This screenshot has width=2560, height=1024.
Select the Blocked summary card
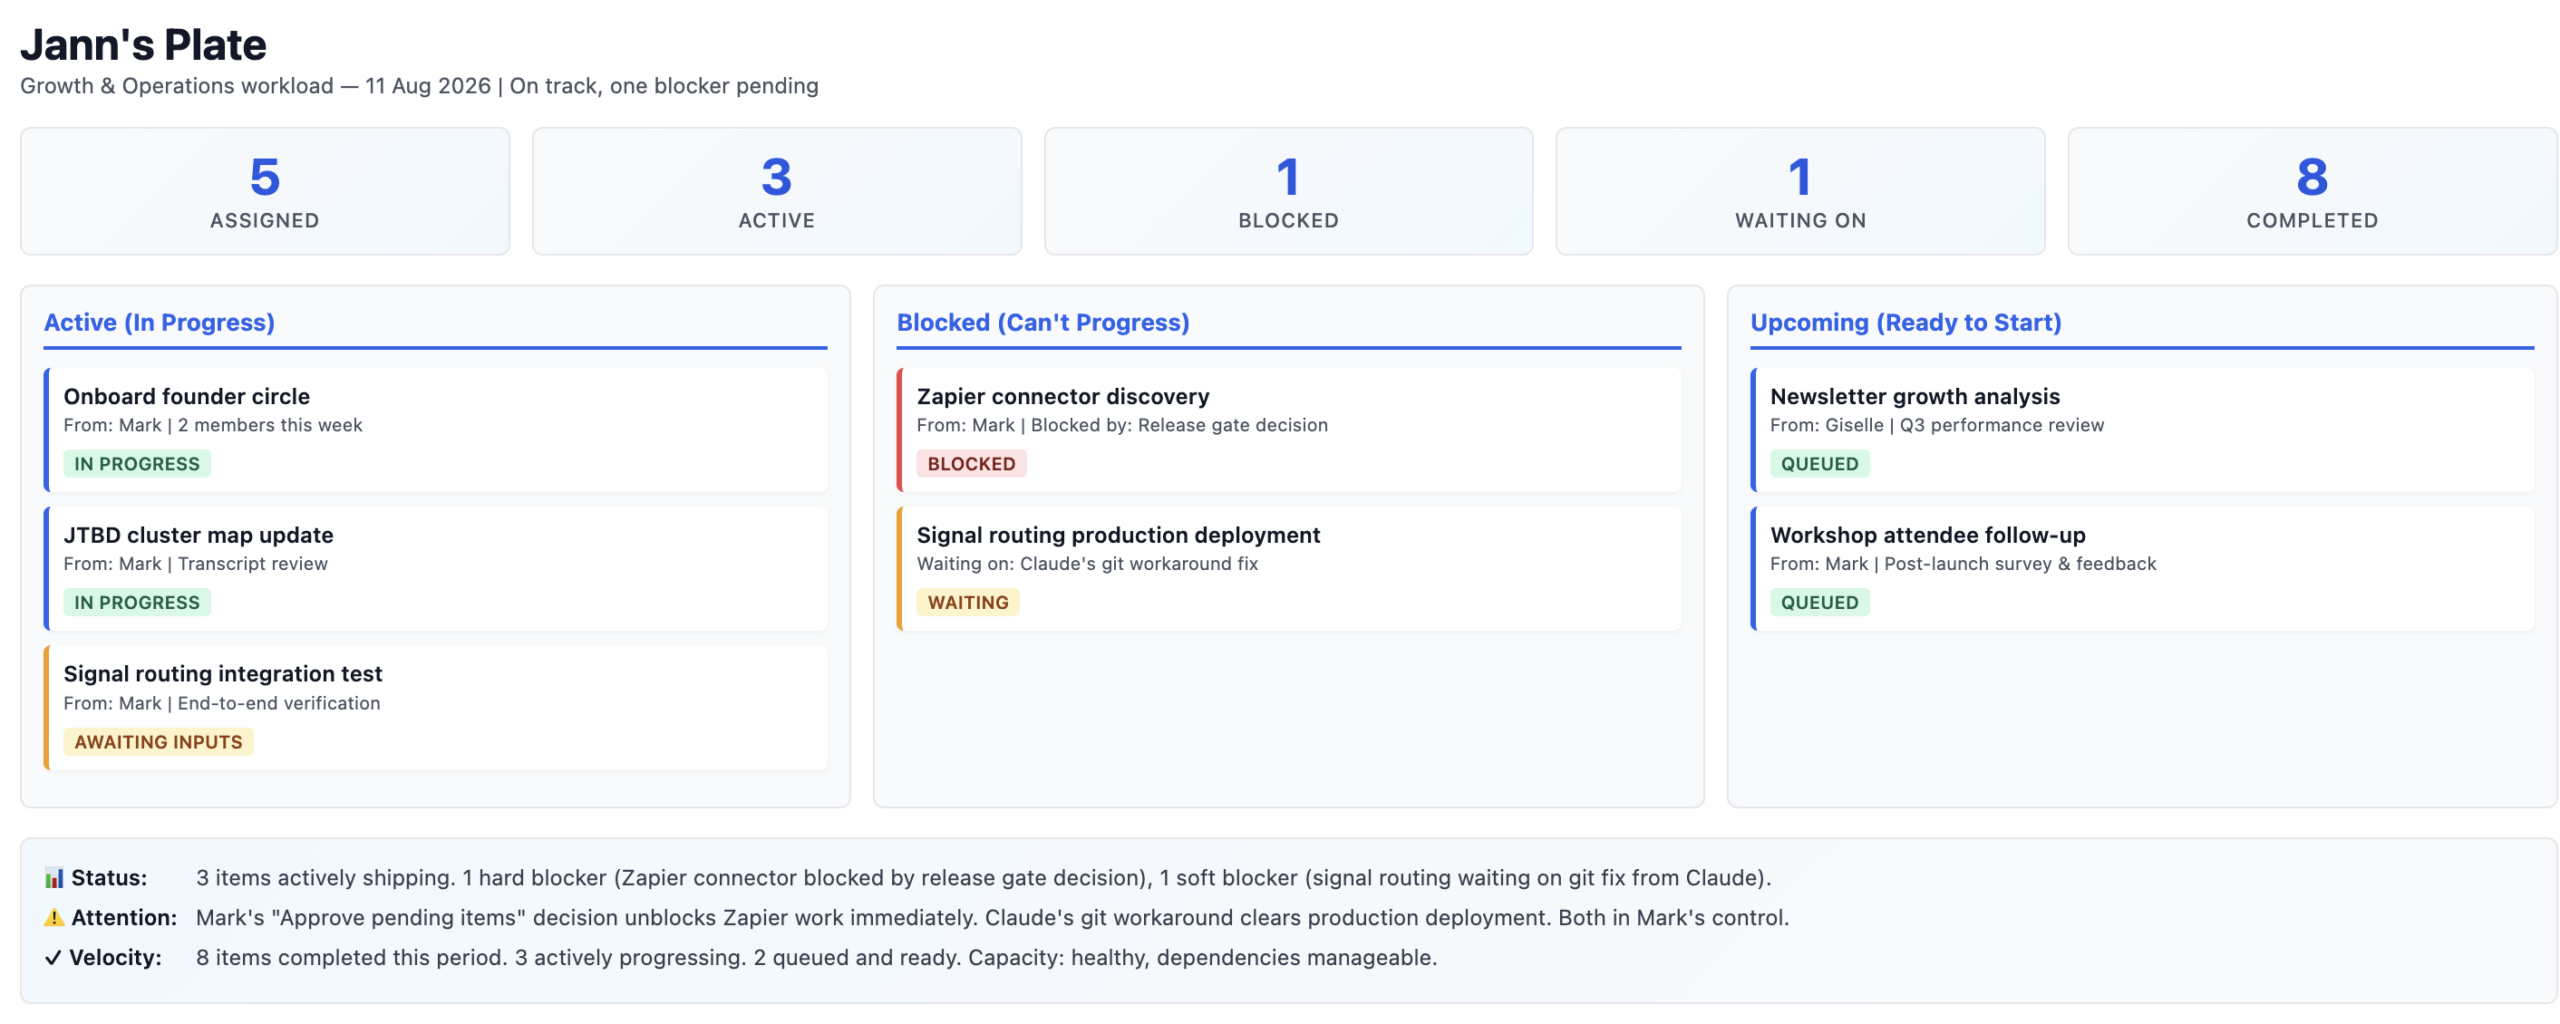(1289, 191)
